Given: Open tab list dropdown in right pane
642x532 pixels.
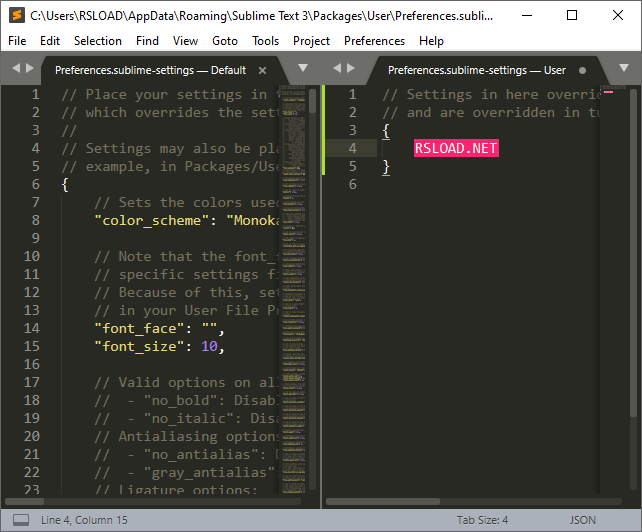Looking at the screenshot, I should (624, 68).
